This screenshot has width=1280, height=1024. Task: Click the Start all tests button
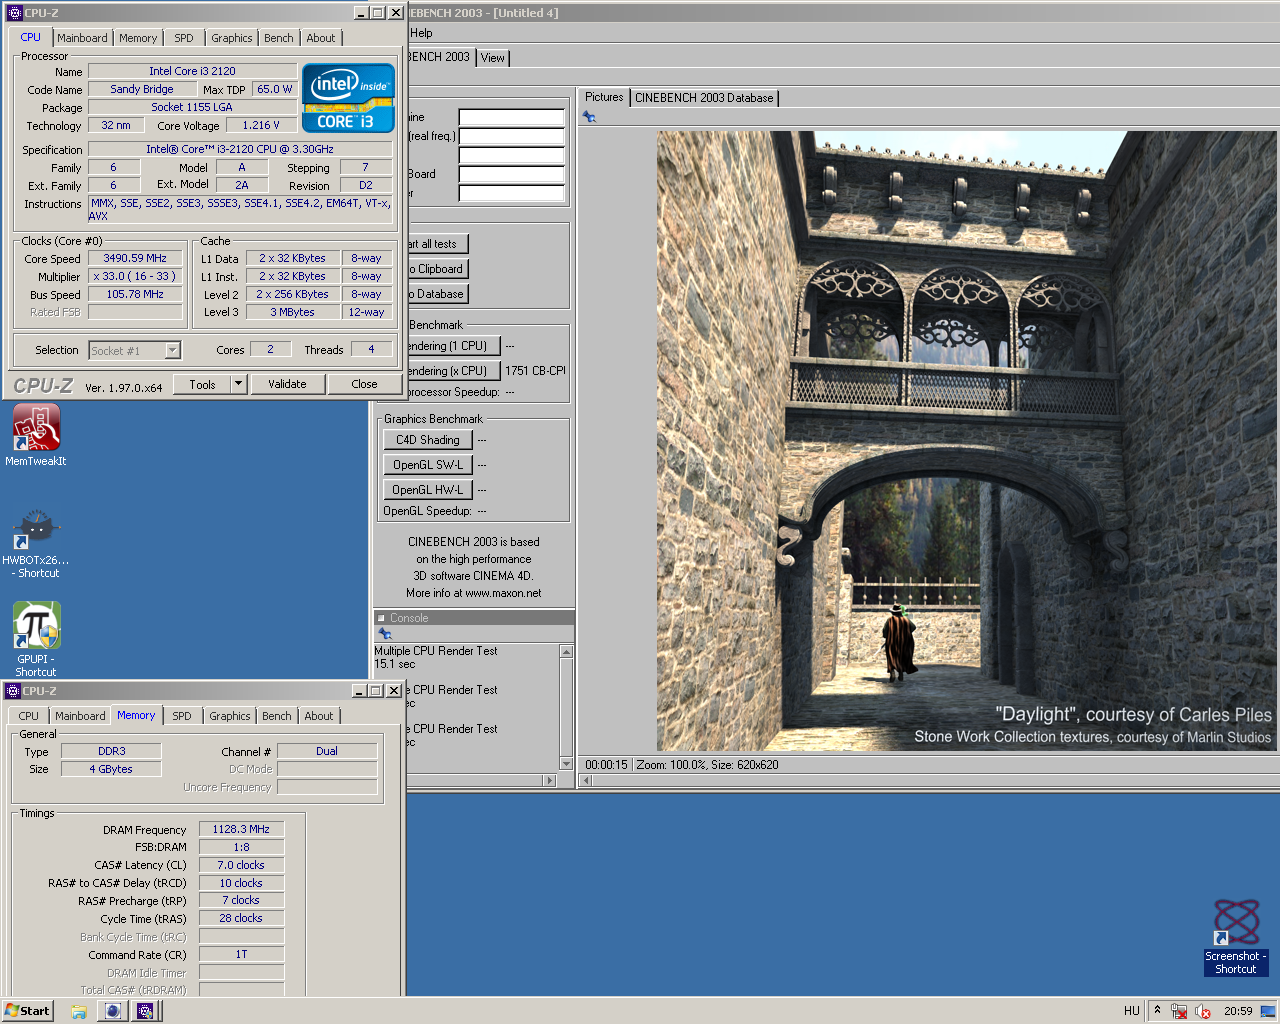coord(437,244)
